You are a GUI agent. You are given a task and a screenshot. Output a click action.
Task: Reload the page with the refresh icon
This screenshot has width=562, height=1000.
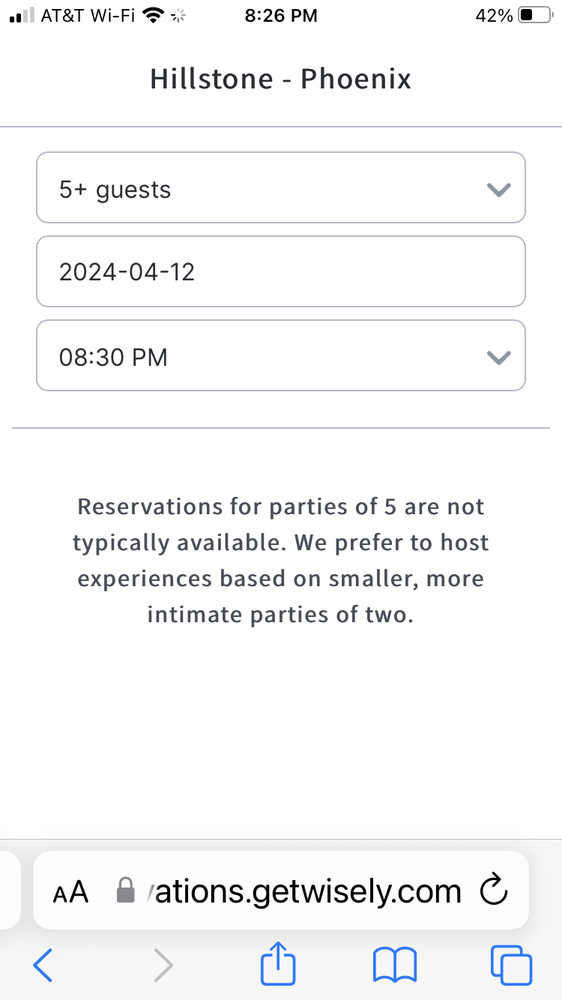coord(494,891)
